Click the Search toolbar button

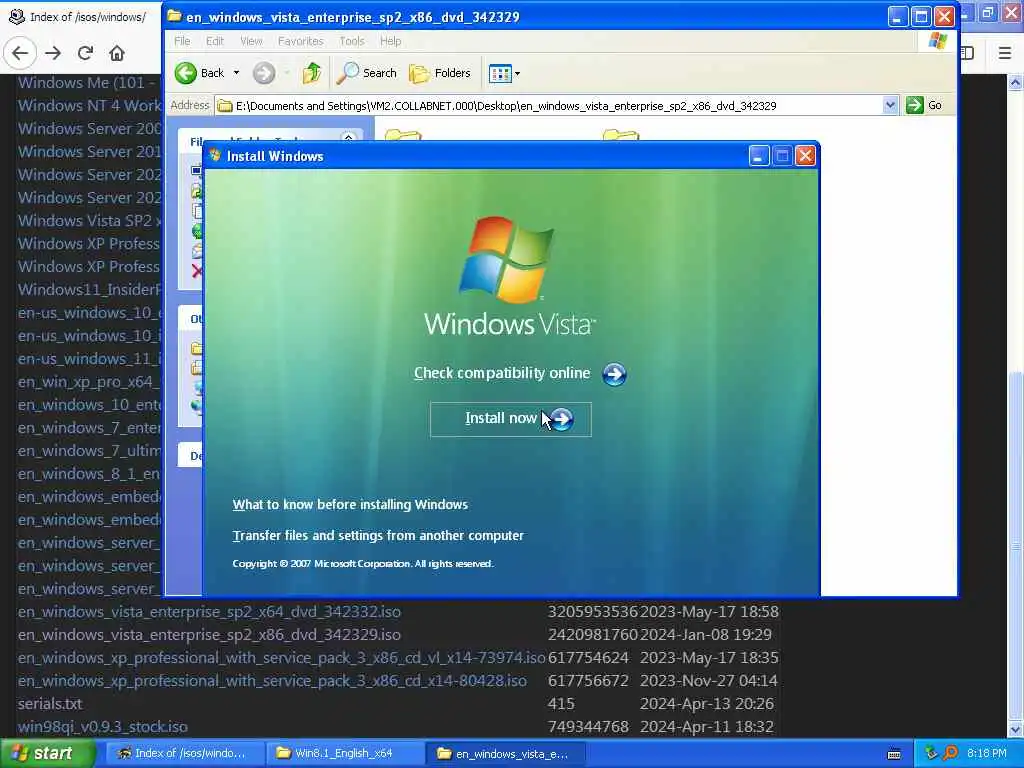(x=367, y=73)
